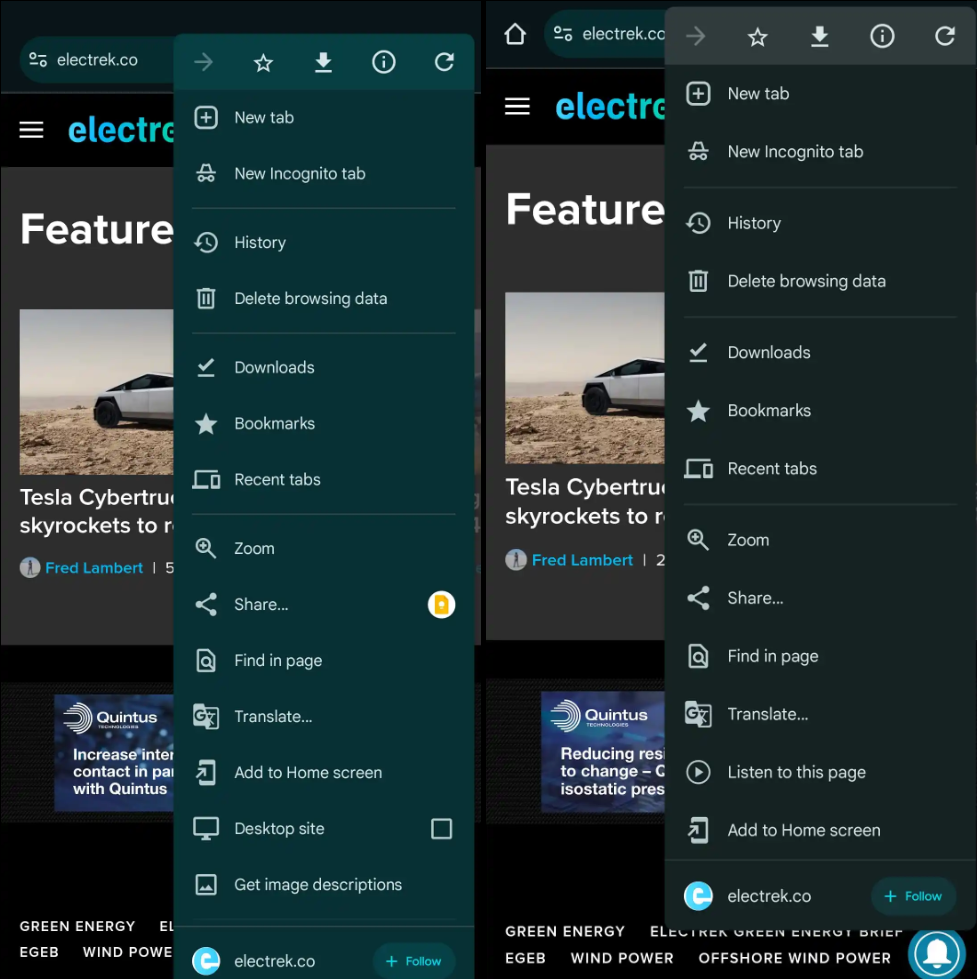
Task: Open hamburger menu on right electrek page
Action: click(517, 106)
